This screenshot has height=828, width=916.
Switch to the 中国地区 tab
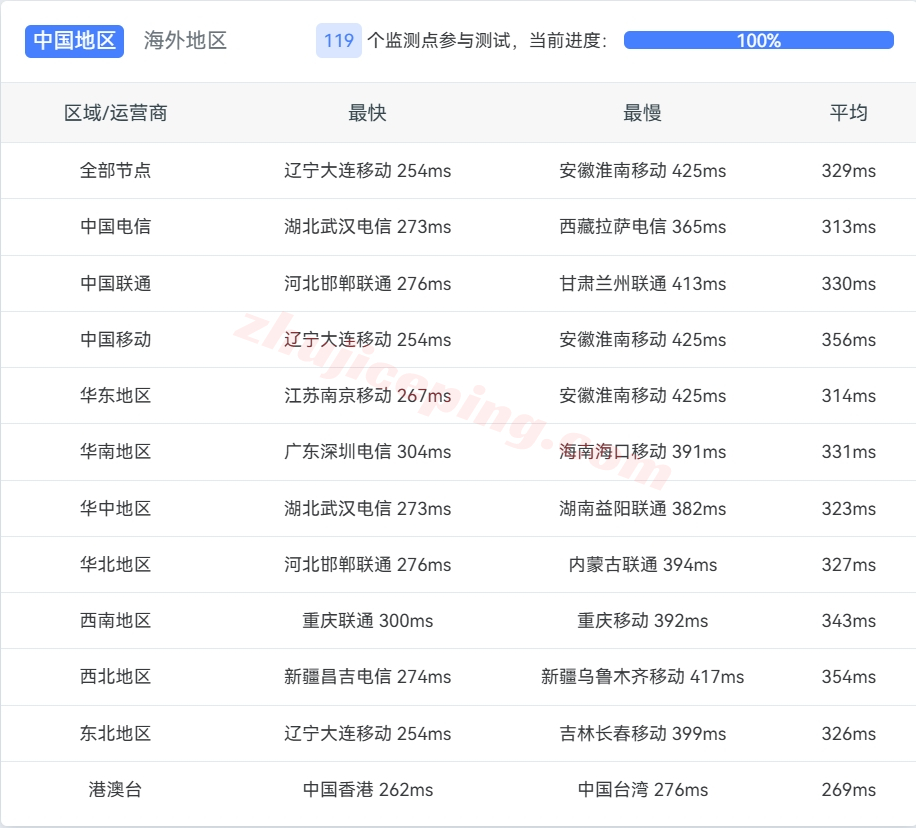point(74,41)
